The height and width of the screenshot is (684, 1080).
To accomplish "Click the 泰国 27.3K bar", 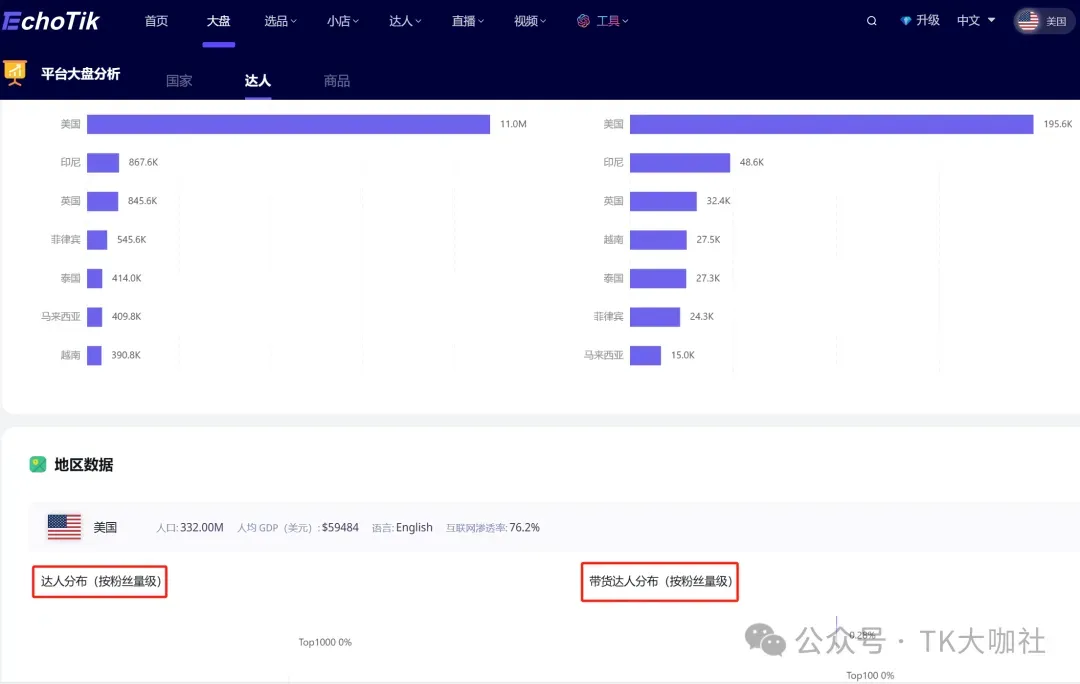I will coord(658,278).
